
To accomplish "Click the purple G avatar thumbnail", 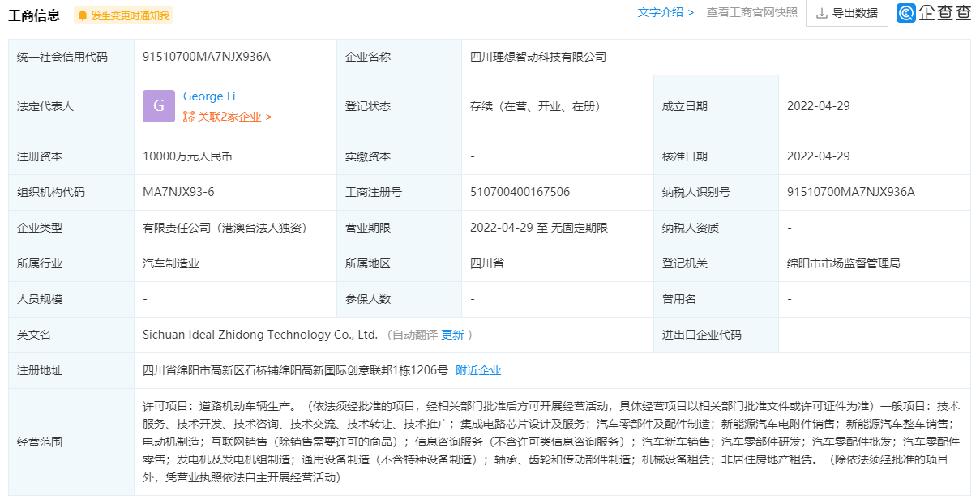I will 159,106.
